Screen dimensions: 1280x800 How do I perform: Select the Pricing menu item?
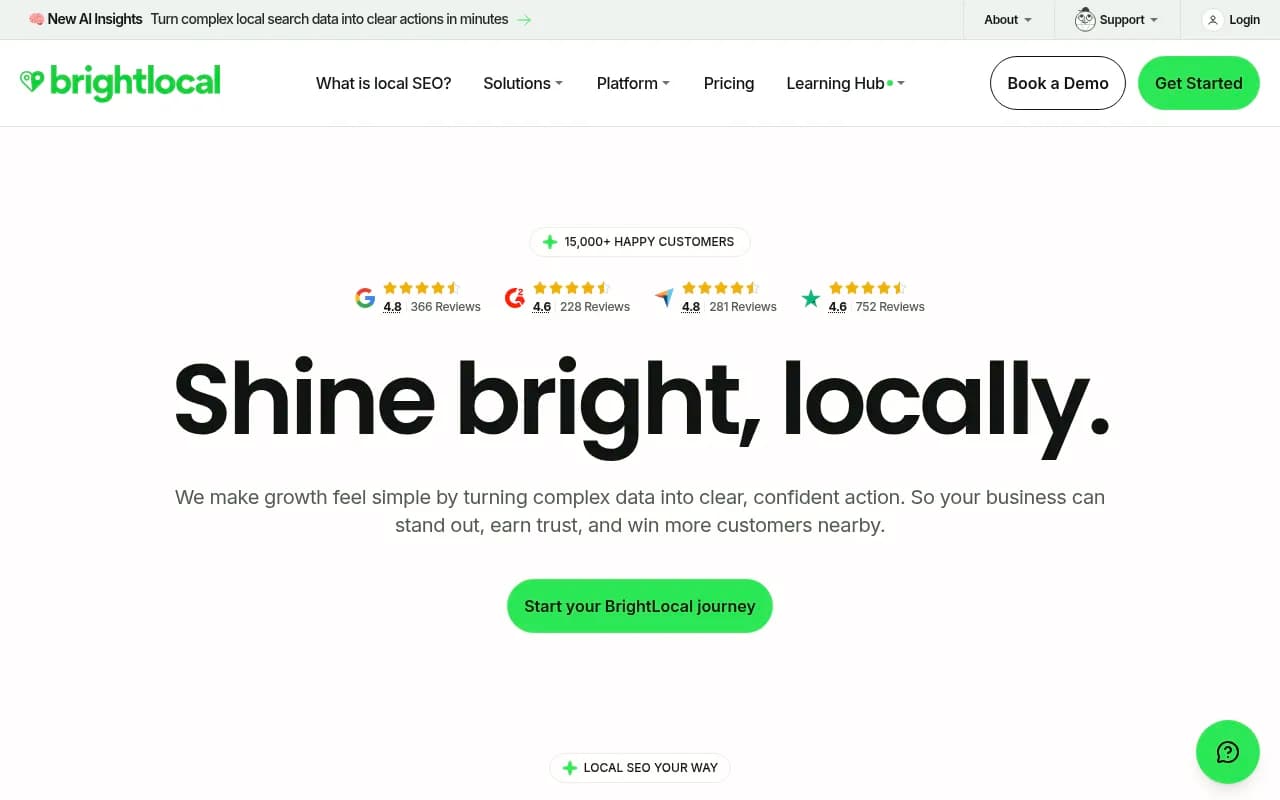click(x=728, y=84)
